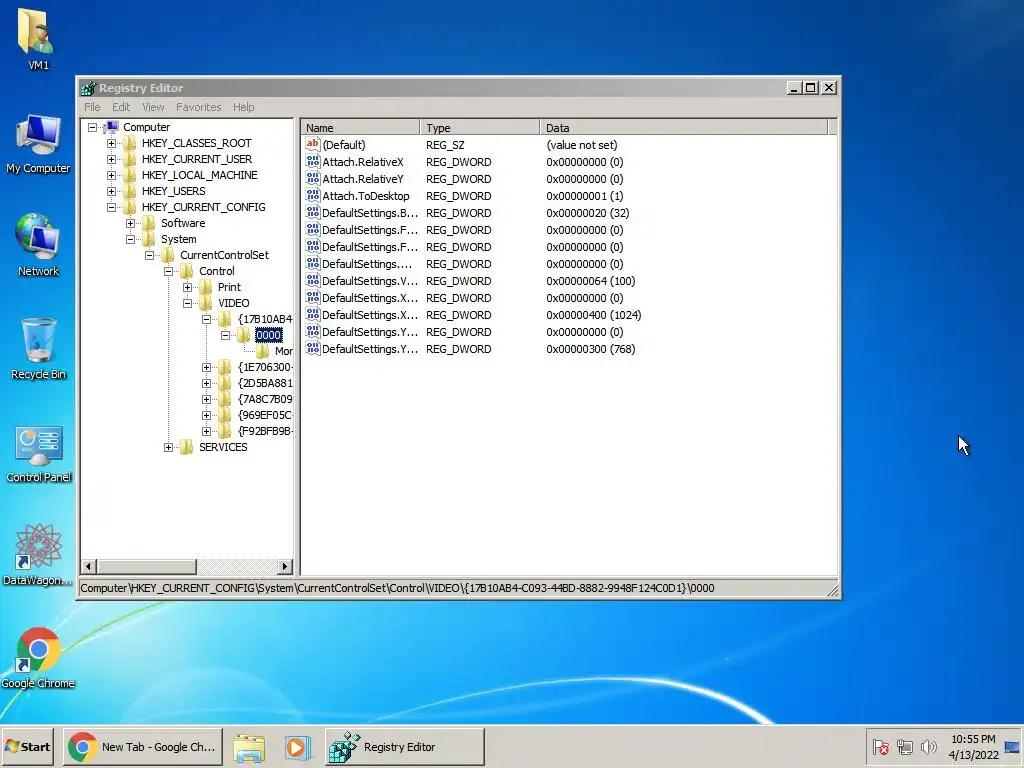Select the {F92BFB9B key
The width and height of the screenshot is (1024, 768).
(x=265, y=431)
